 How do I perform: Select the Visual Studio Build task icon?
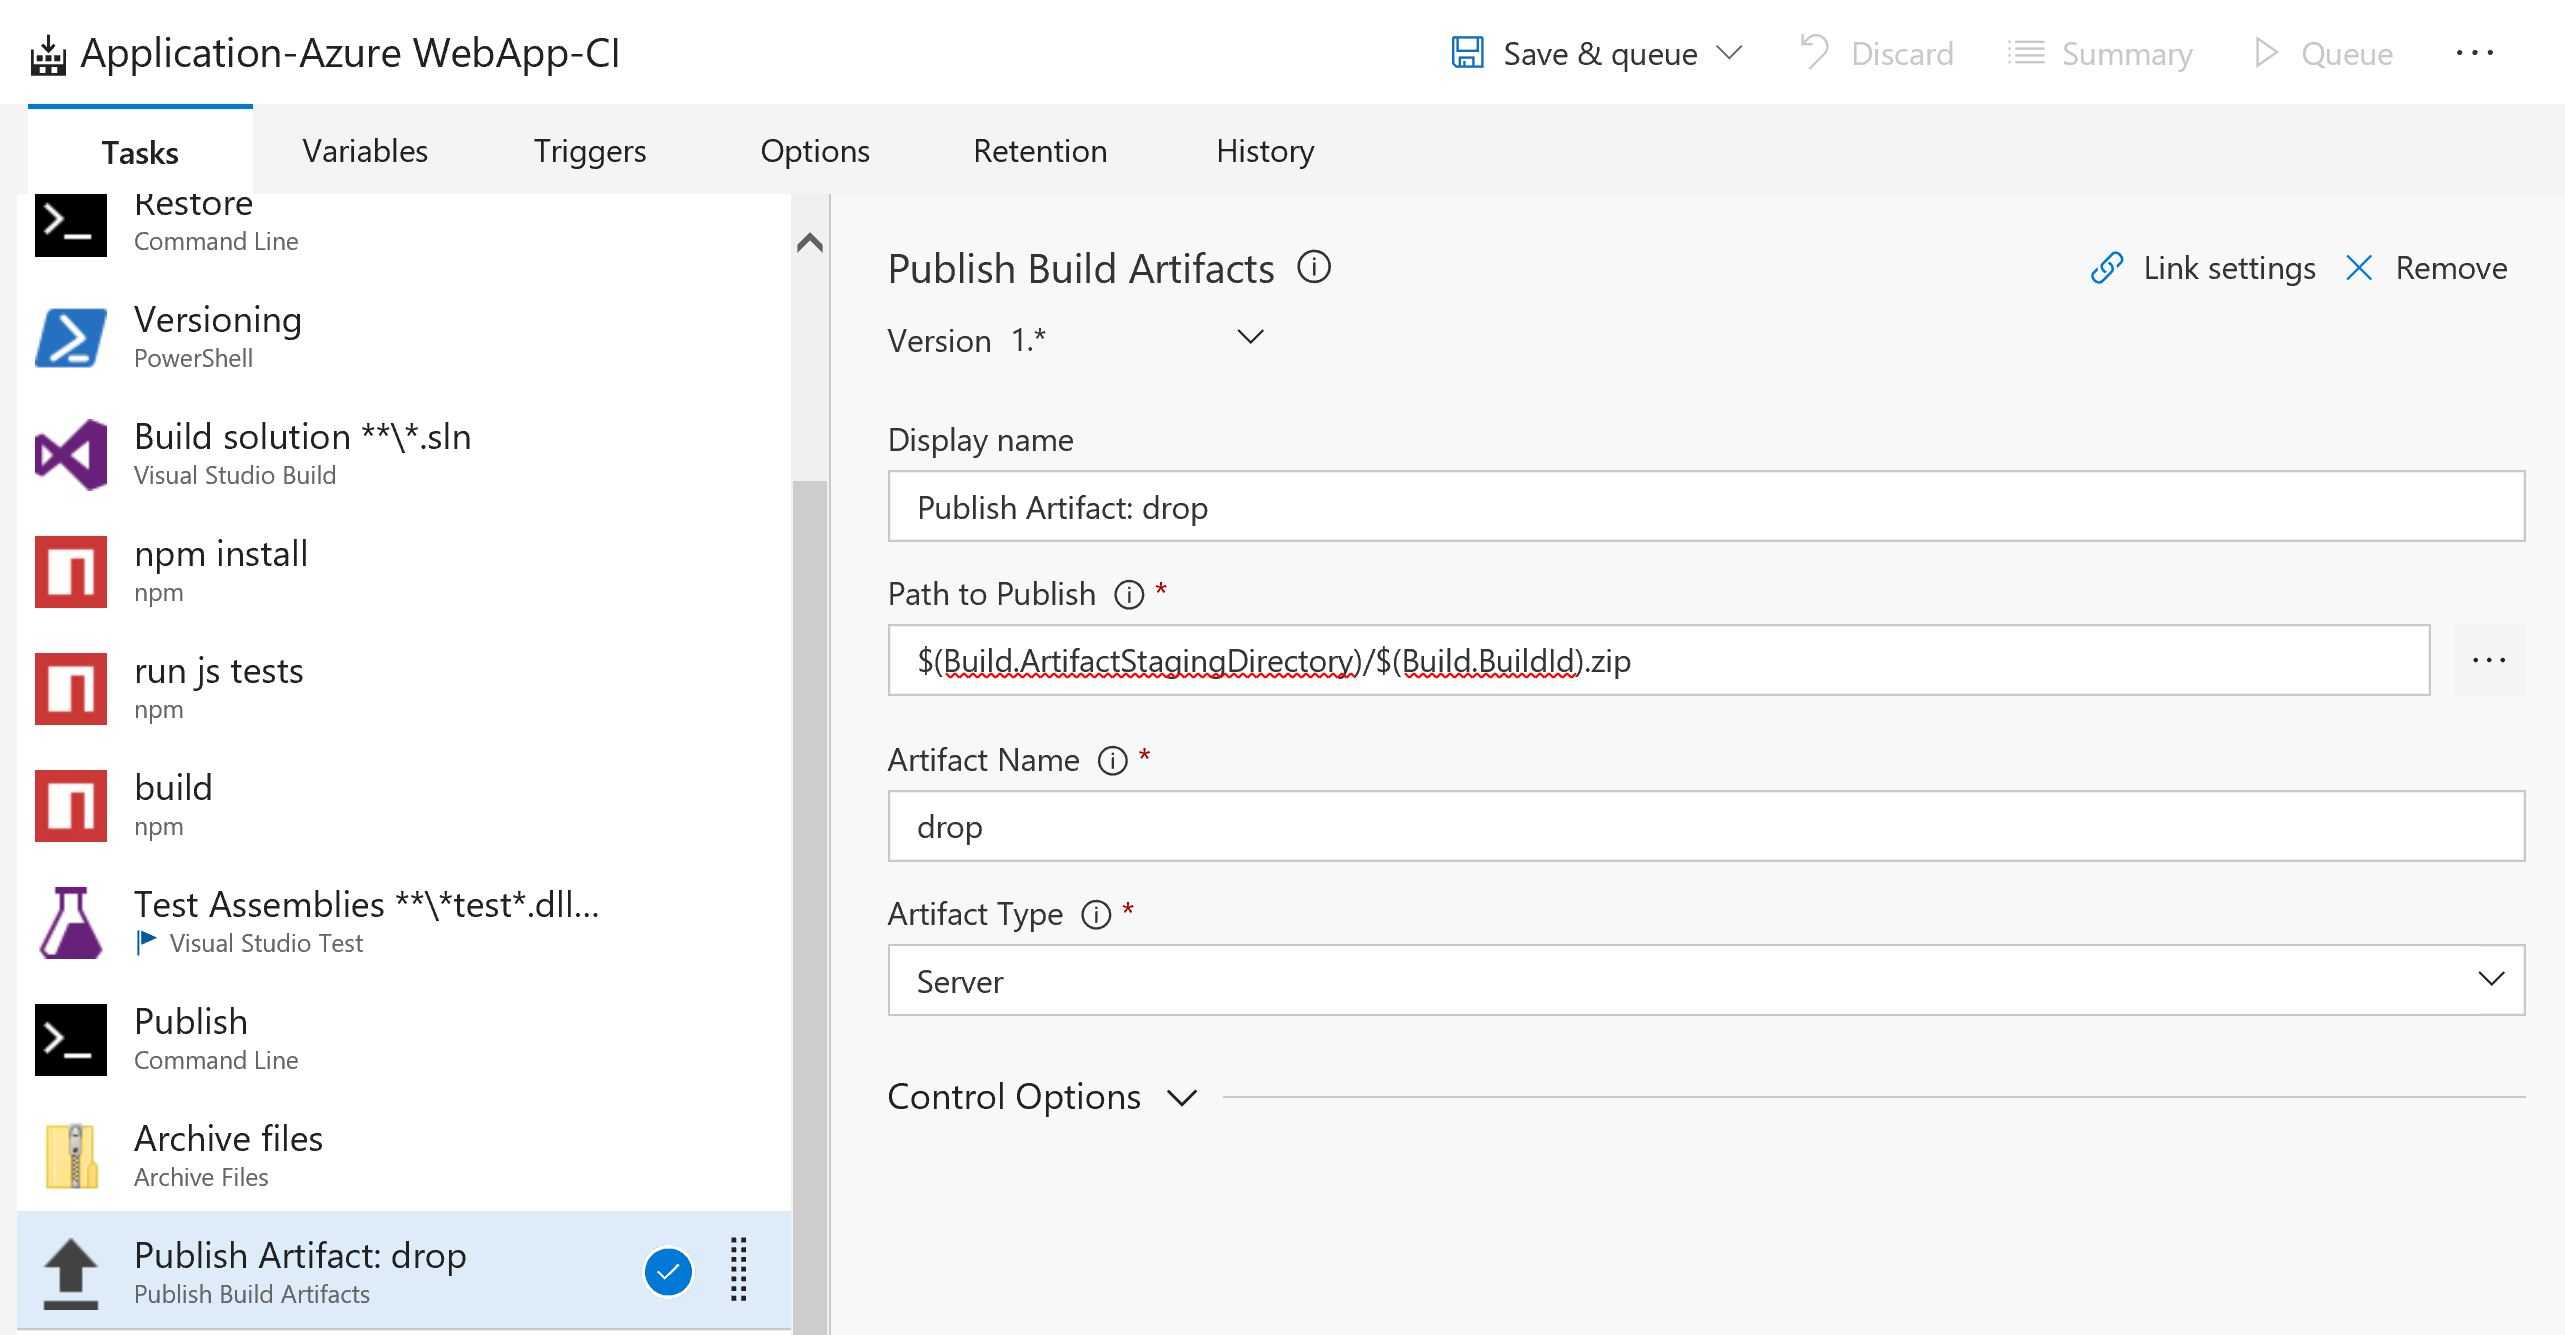[70, 453]
